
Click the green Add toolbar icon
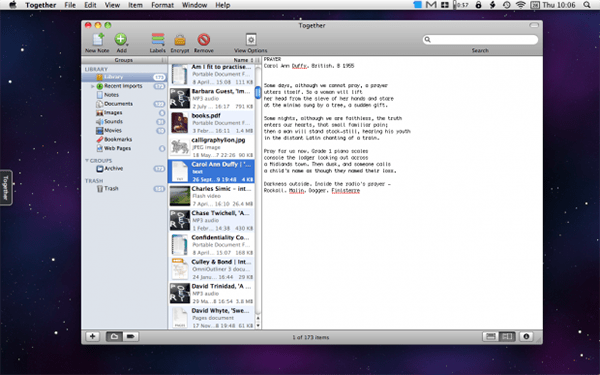click(x=121, y=39)
